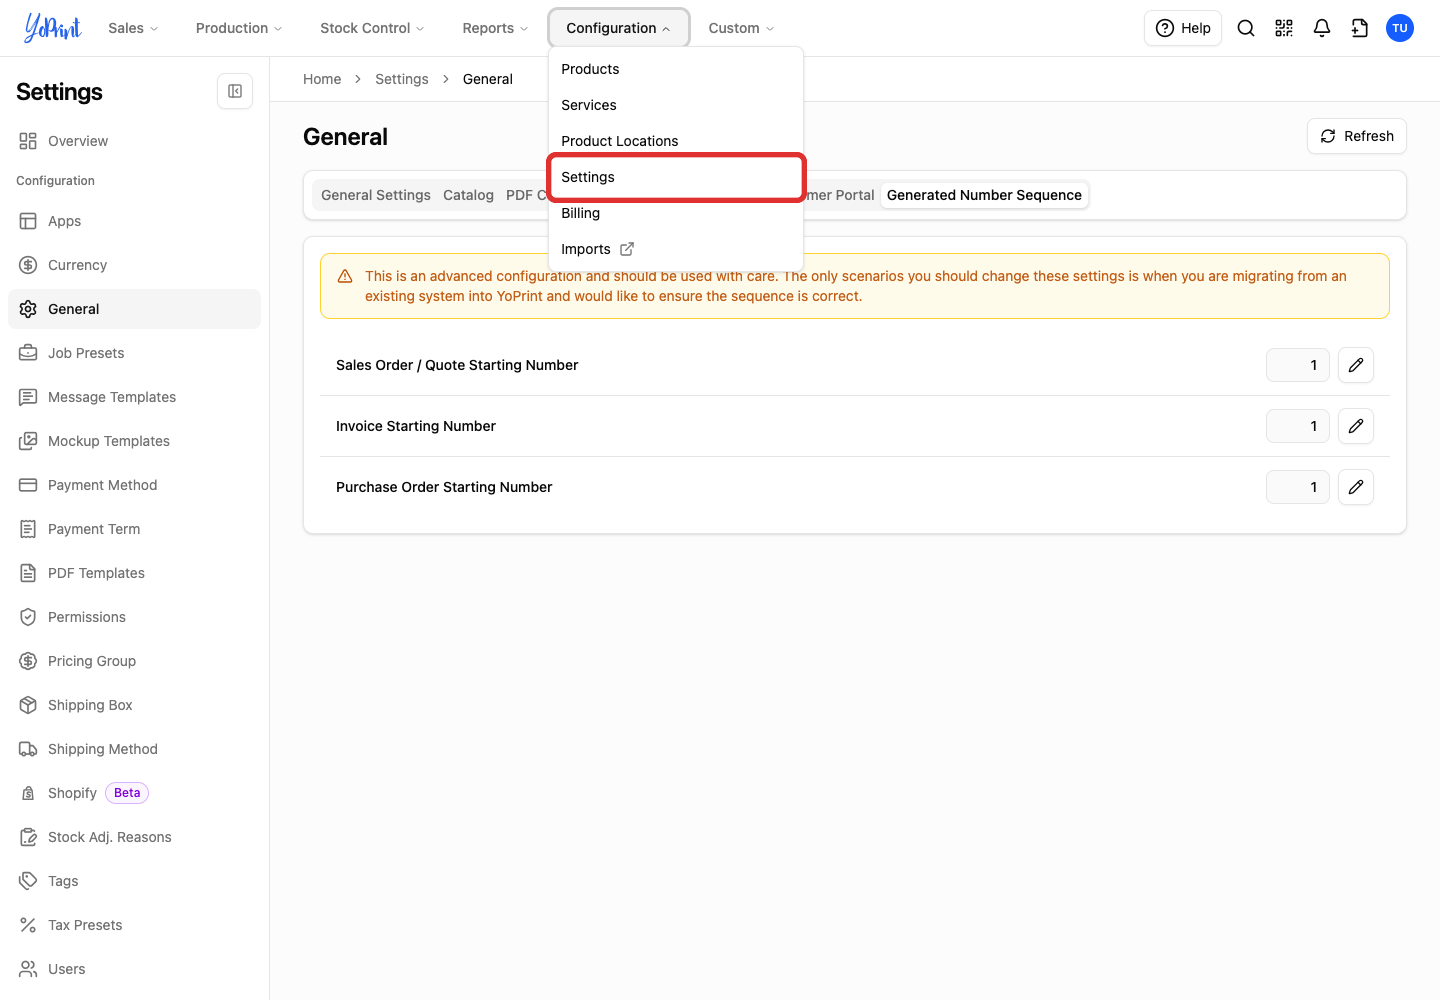
Task: Click the Sales Order starting number field
Action: pos(1298,365)
